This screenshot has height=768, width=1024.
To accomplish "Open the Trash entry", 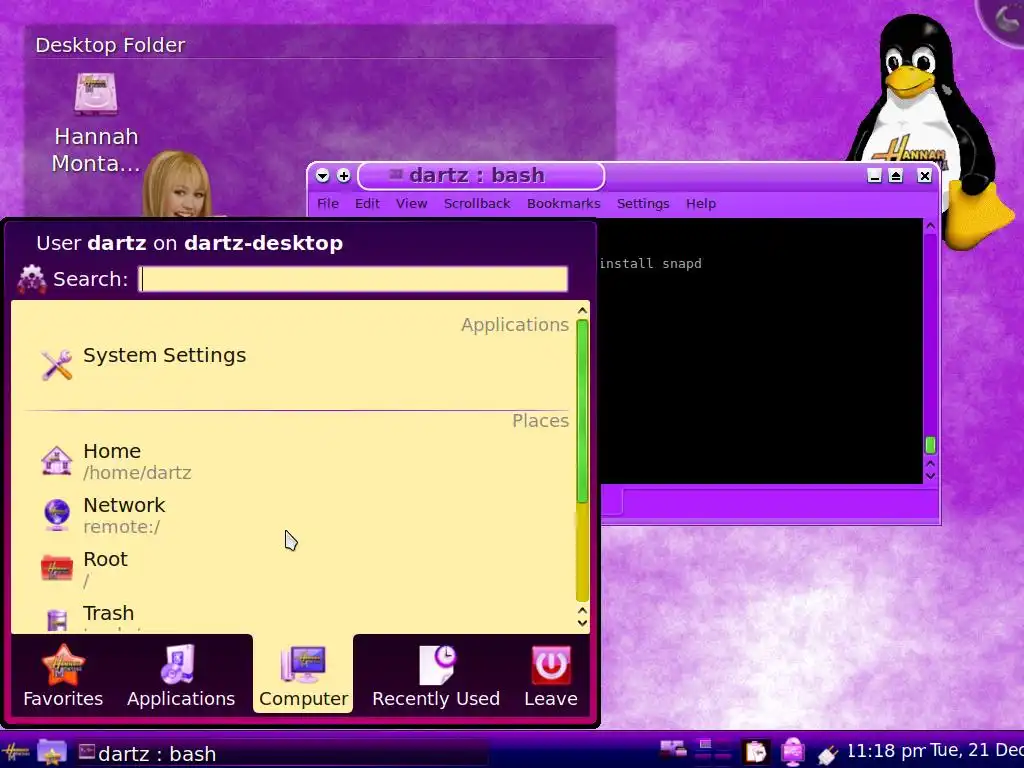I will 294,618.
